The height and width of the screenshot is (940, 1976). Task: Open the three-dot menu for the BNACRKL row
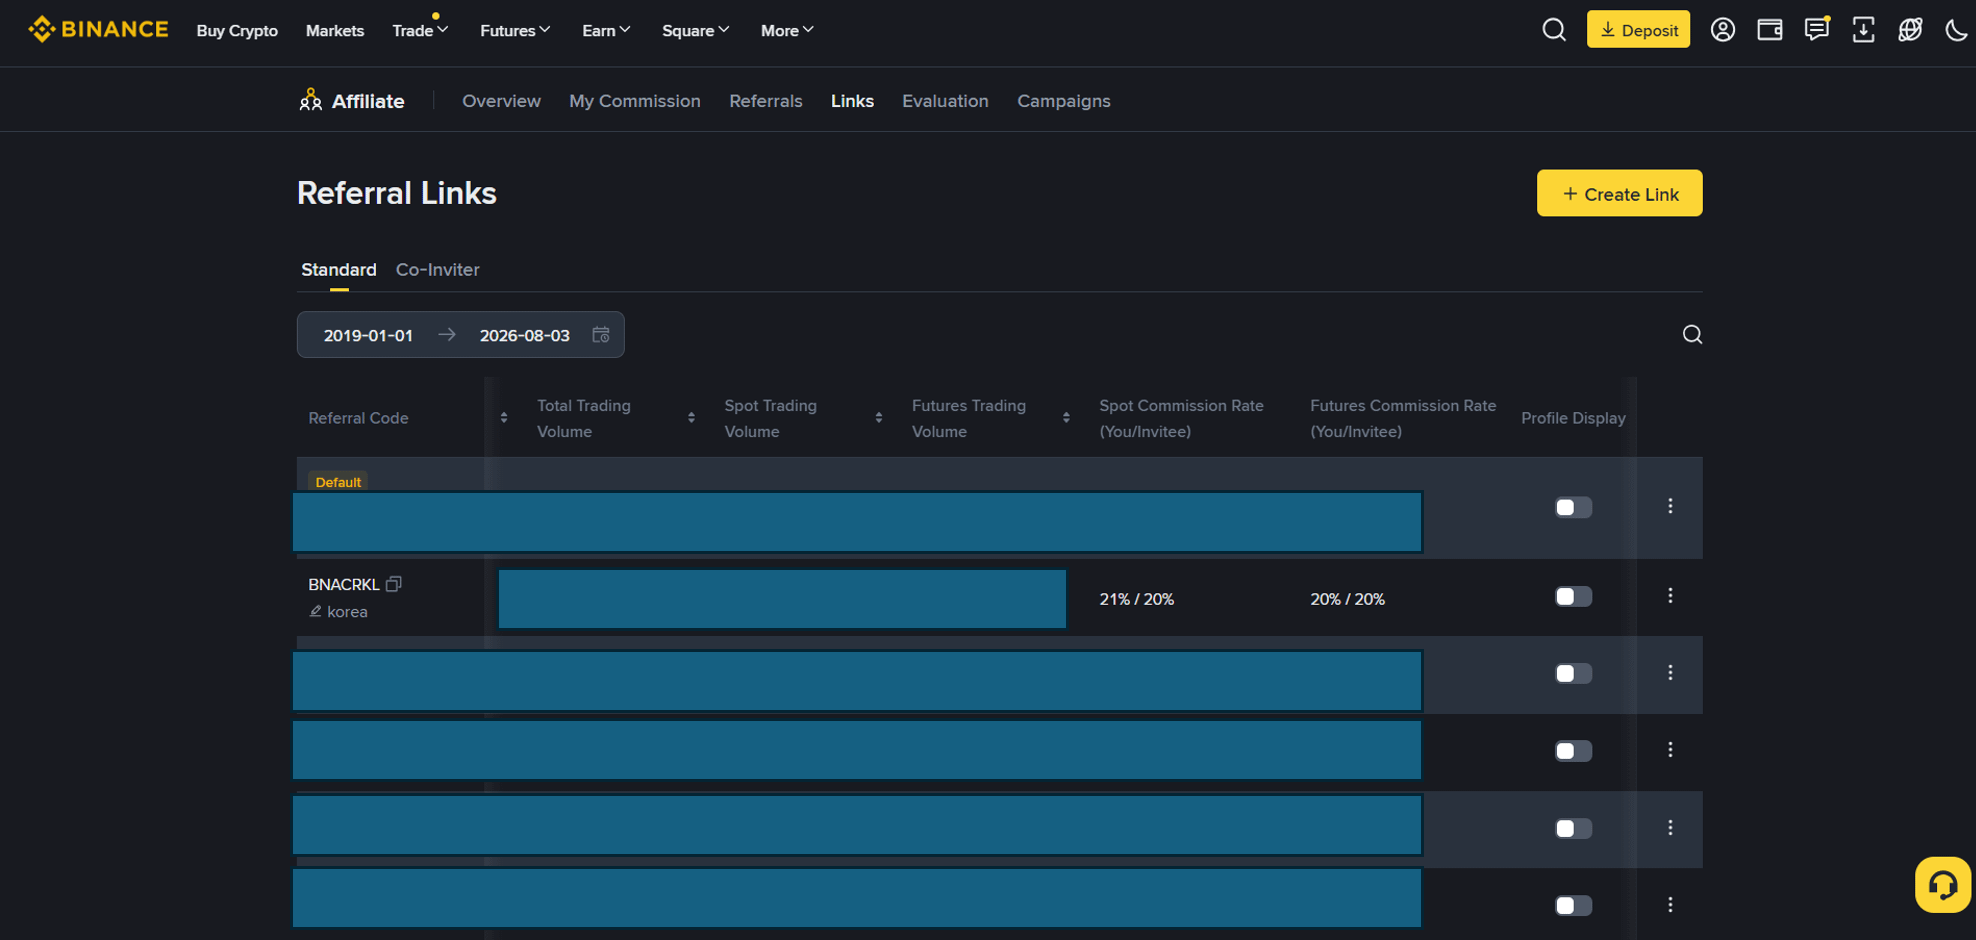(x=1670, y=596)
